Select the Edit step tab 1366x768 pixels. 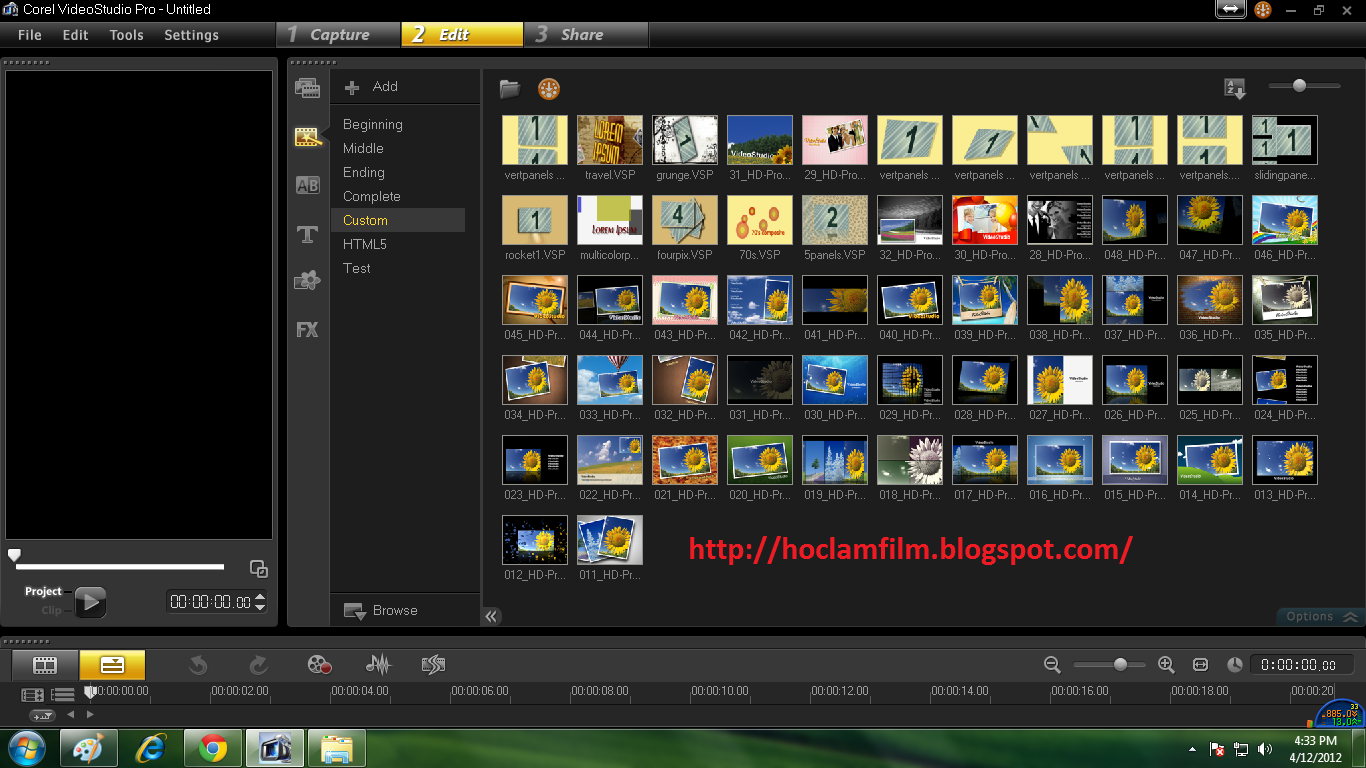(x=462, y=35)
